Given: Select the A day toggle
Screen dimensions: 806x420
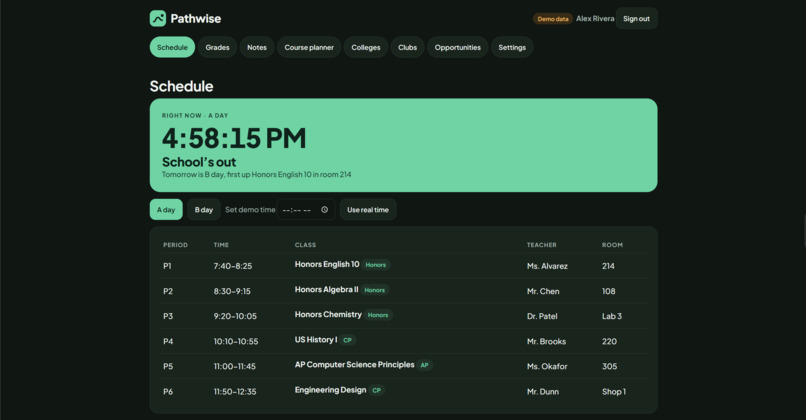Looking at the screenshot, I should [x=166, y=210].
